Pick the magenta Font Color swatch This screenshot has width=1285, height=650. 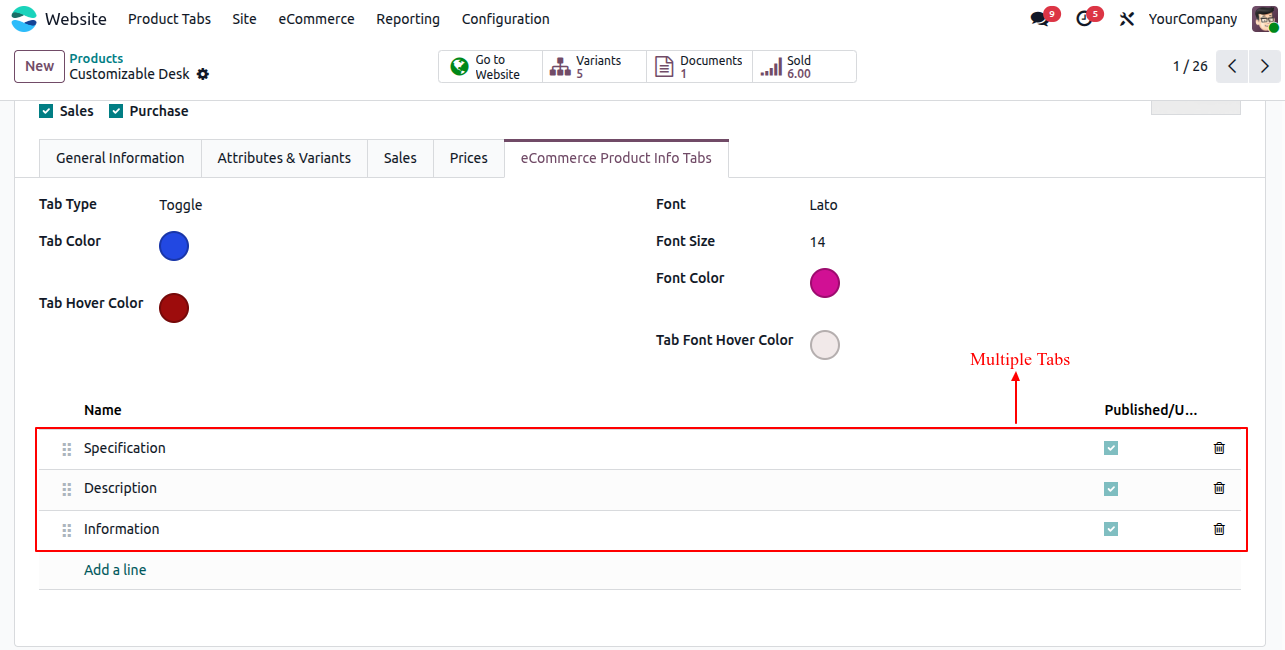825,283
